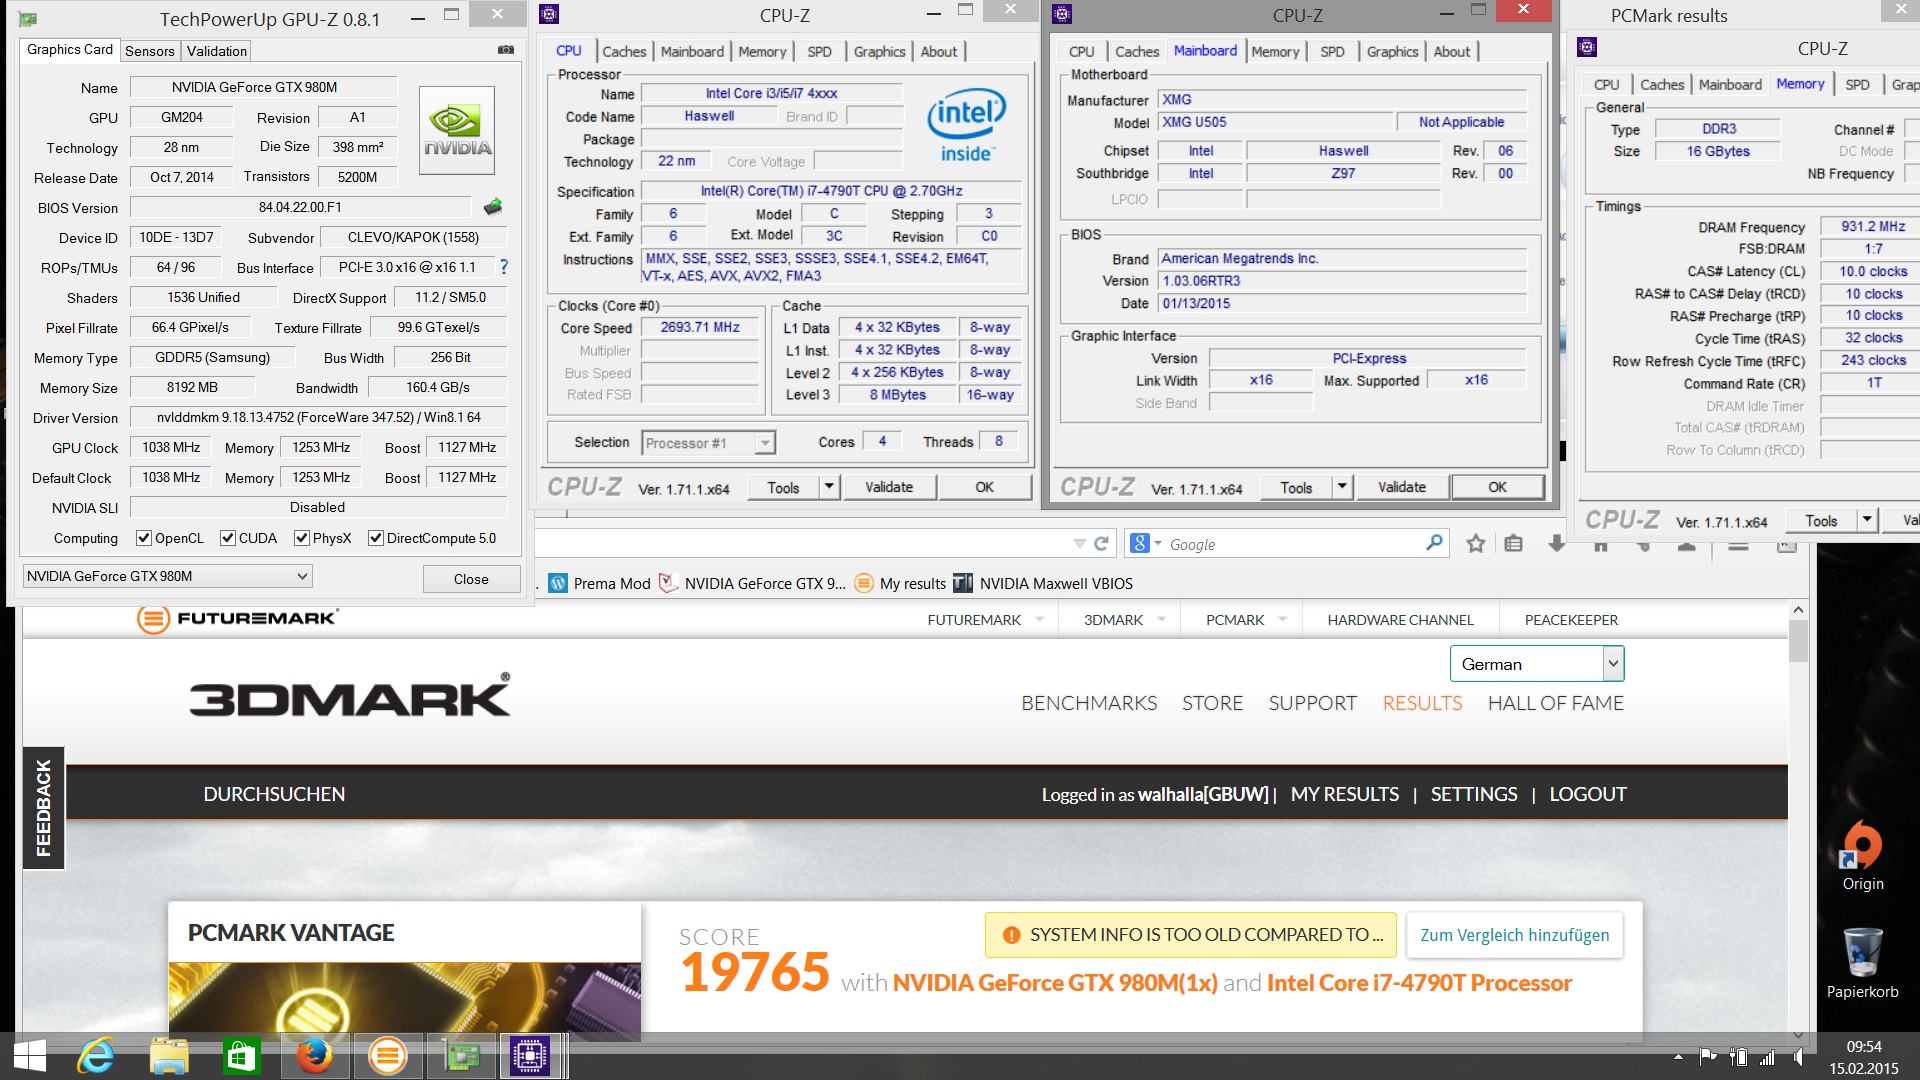Click the scrollbar down arrow on the page
The width and height of the screenshot is (1920, 1080).
1798,1034
